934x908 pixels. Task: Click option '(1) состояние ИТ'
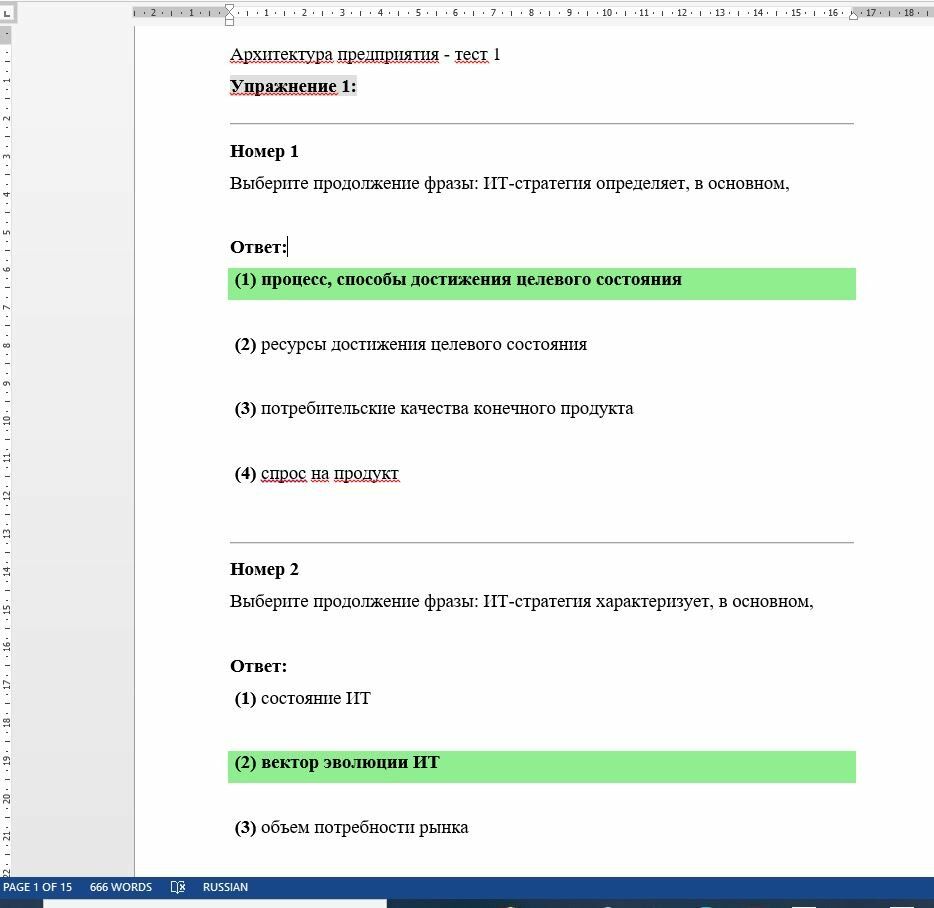[x=303, y=698]
